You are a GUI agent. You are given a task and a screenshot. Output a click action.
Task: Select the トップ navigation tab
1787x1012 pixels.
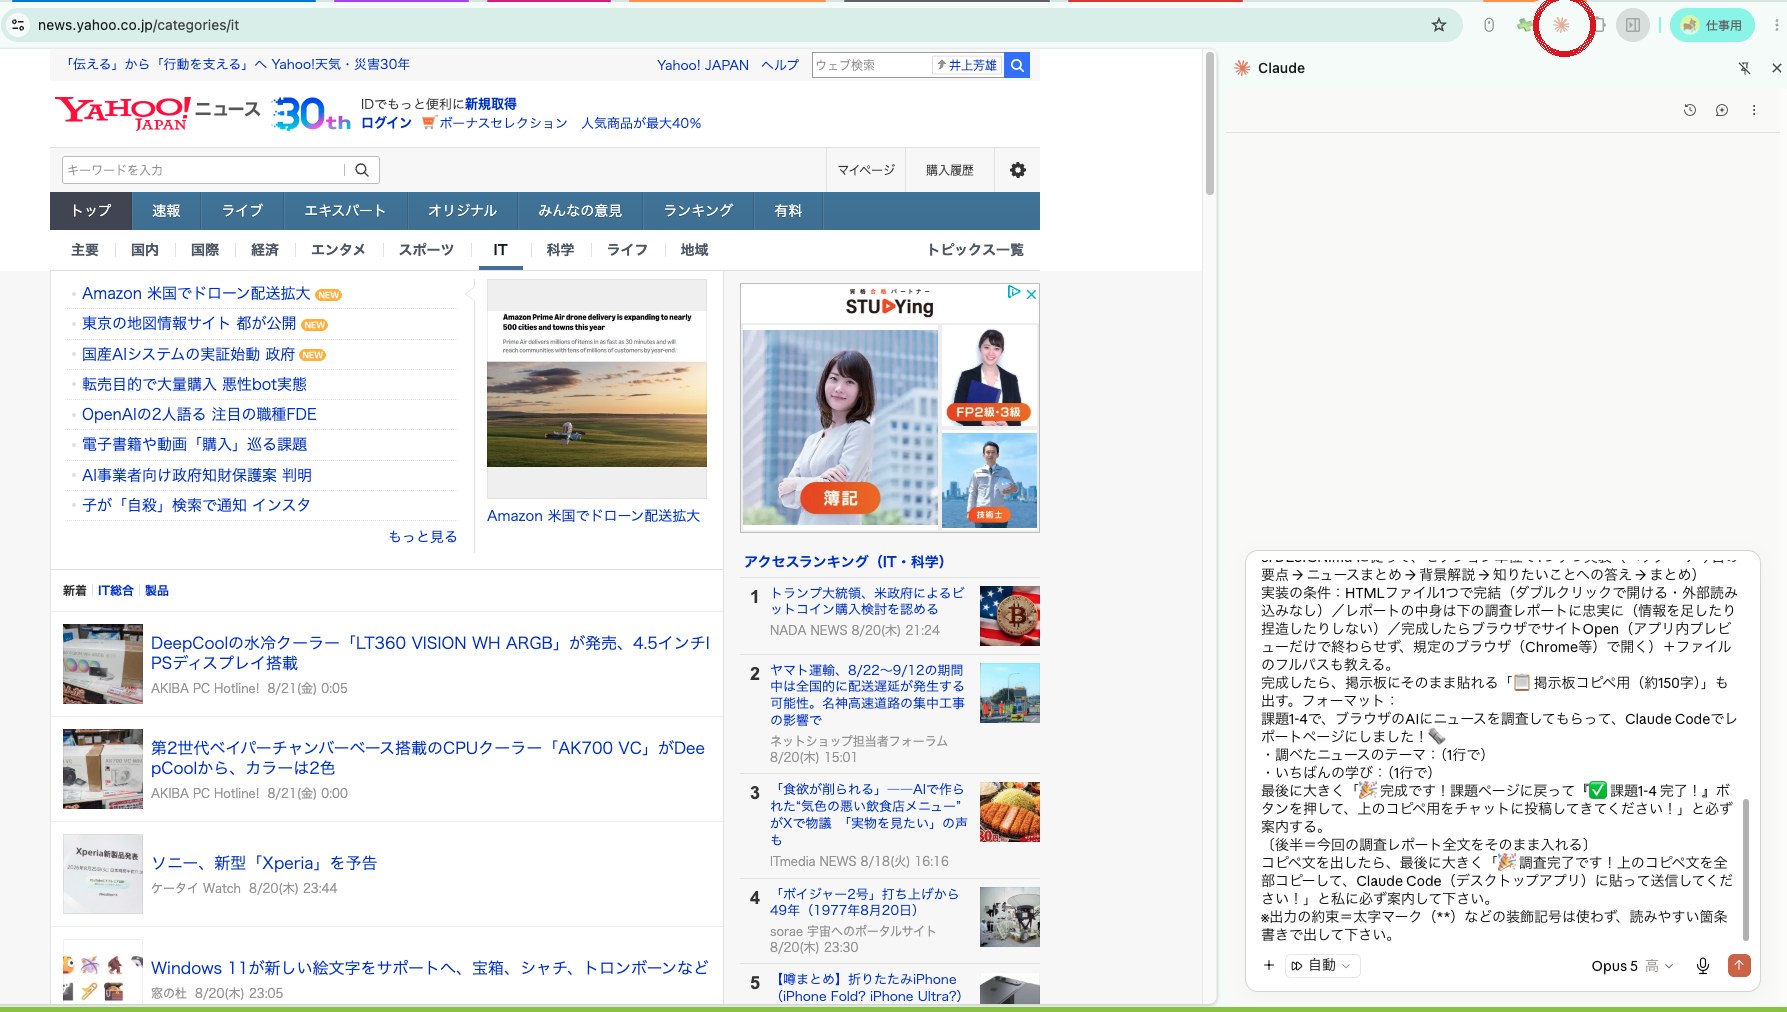pyautogui.click(x=91, y=211)
